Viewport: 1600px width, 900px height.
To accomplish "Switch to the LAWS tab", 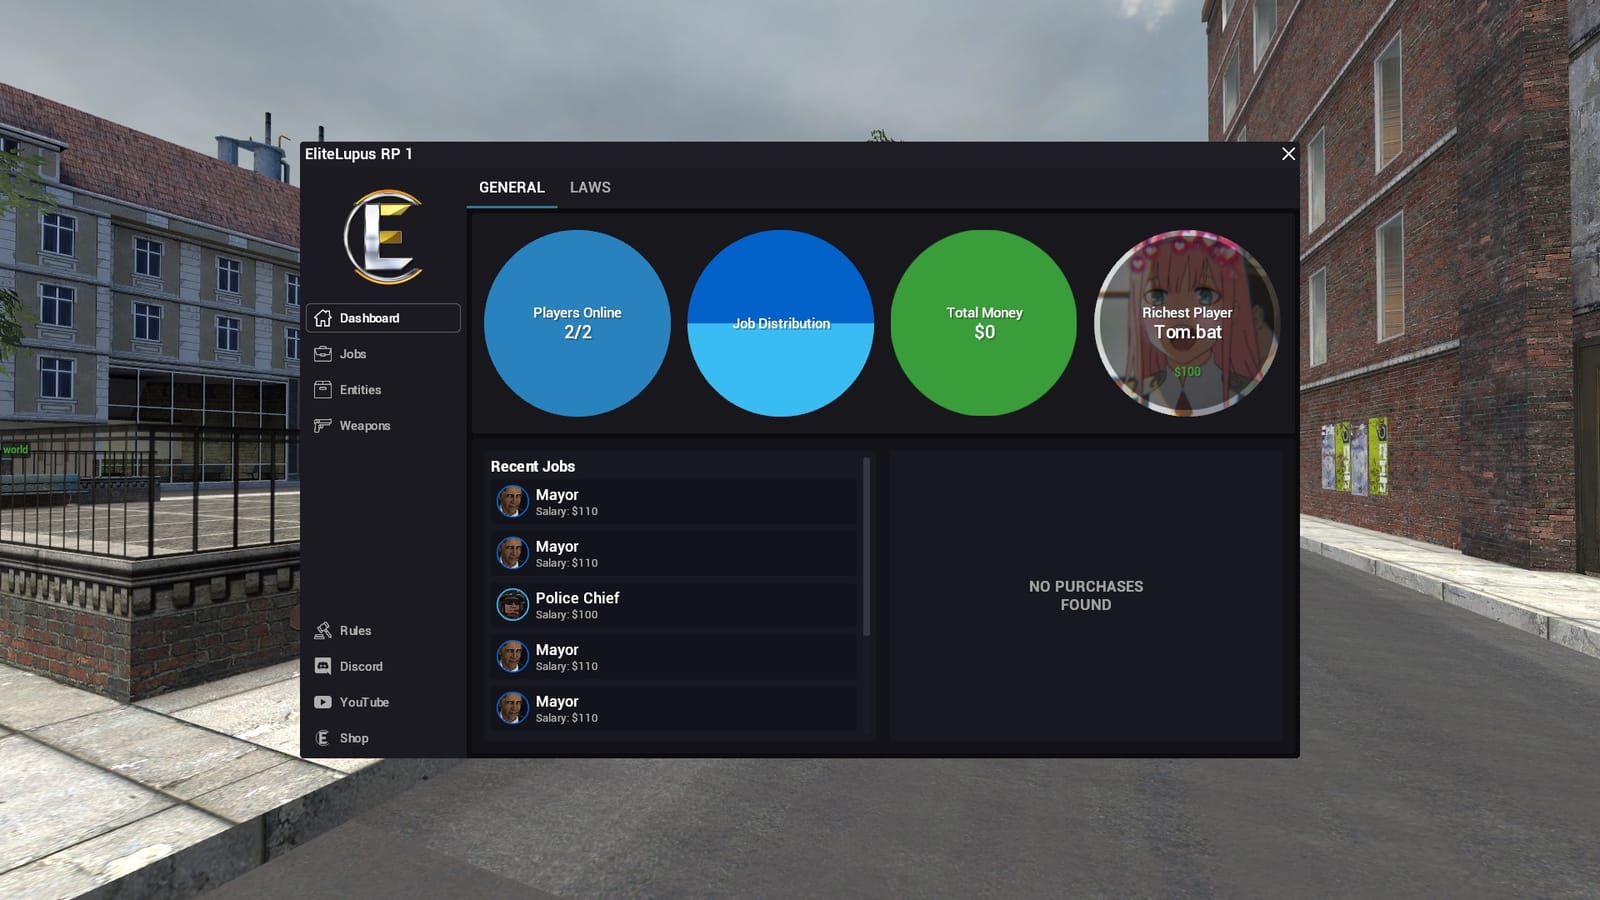I will (590, 187).
